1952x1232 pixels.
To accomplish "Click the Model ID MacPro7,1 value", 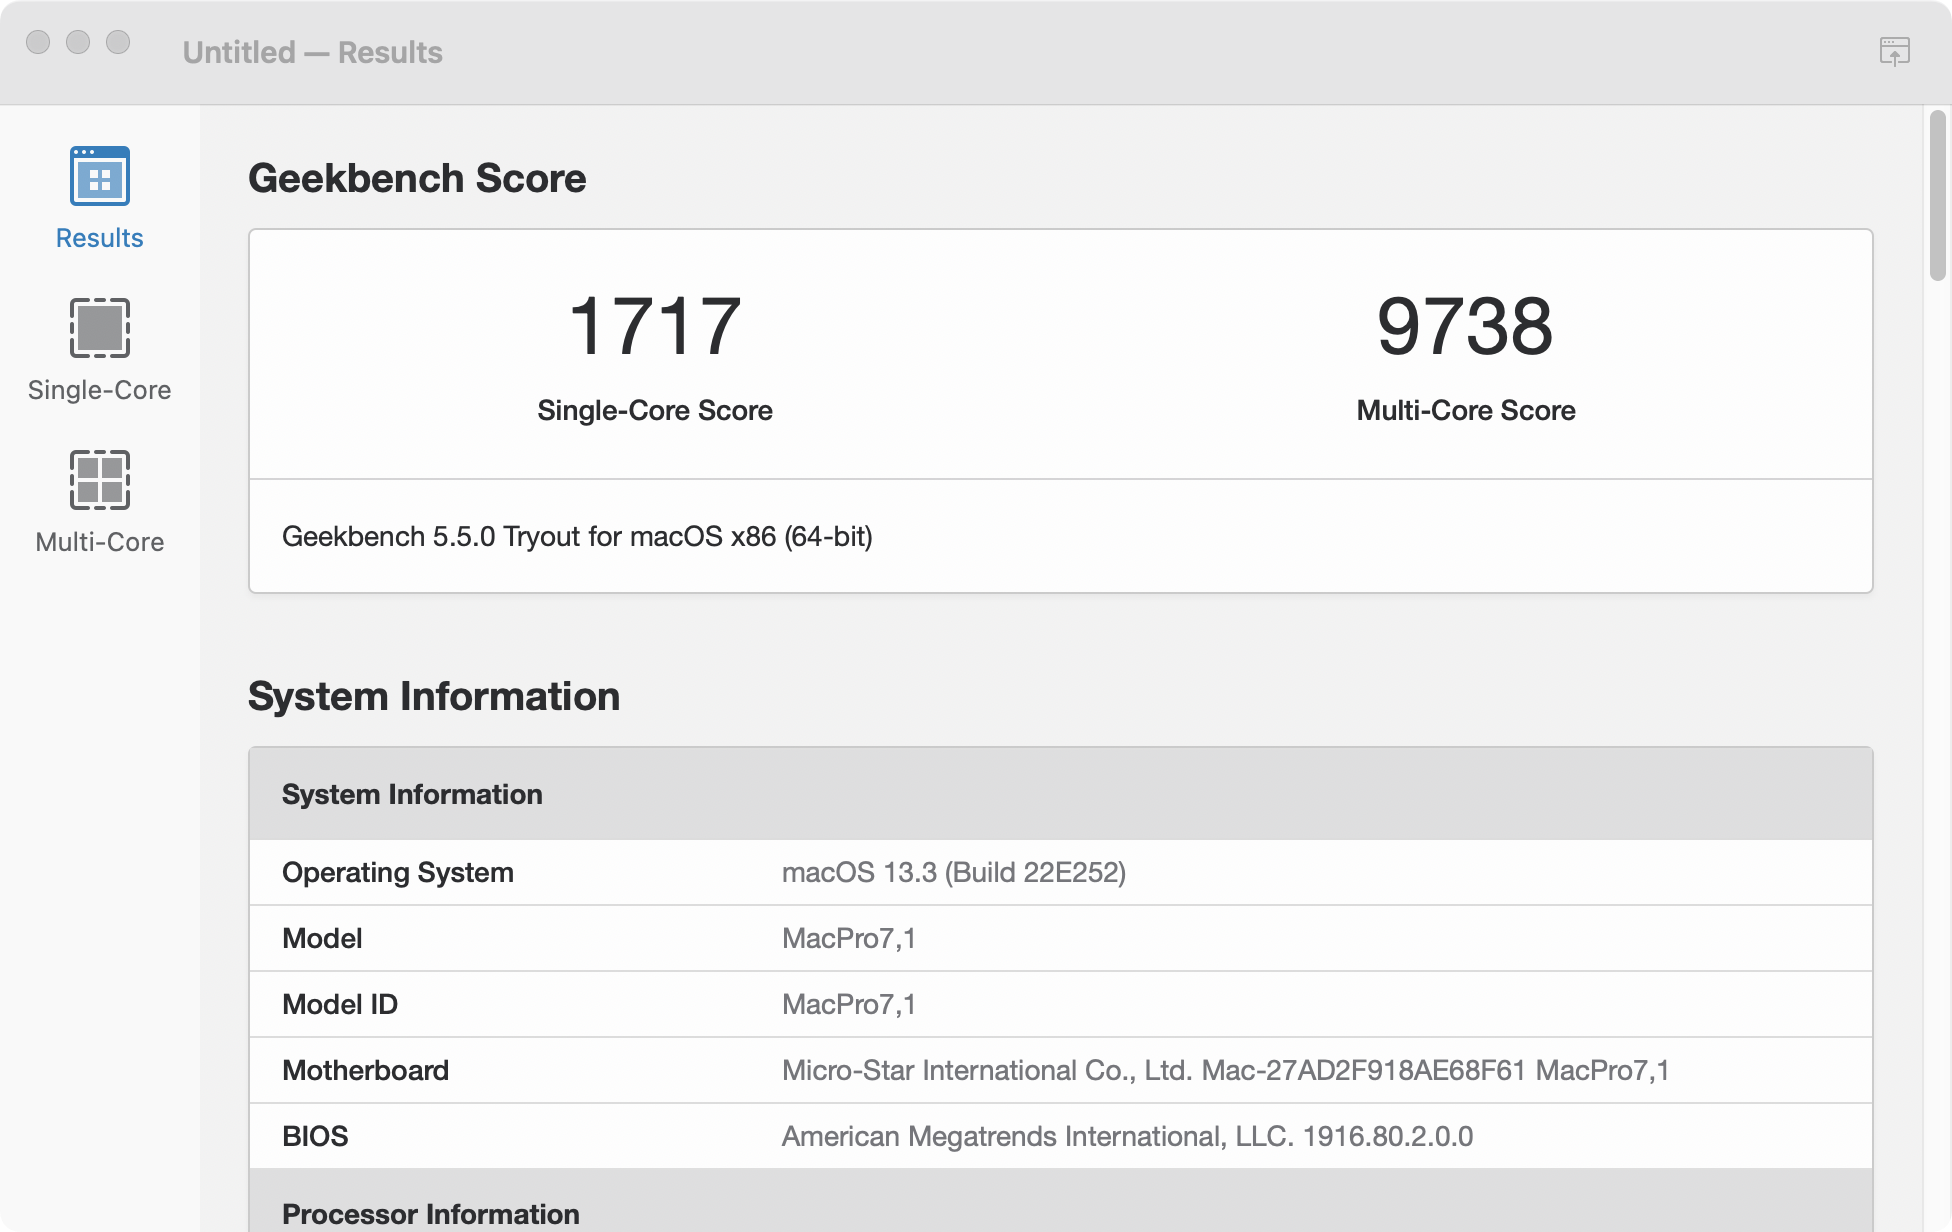I will tap(848, 1004).
